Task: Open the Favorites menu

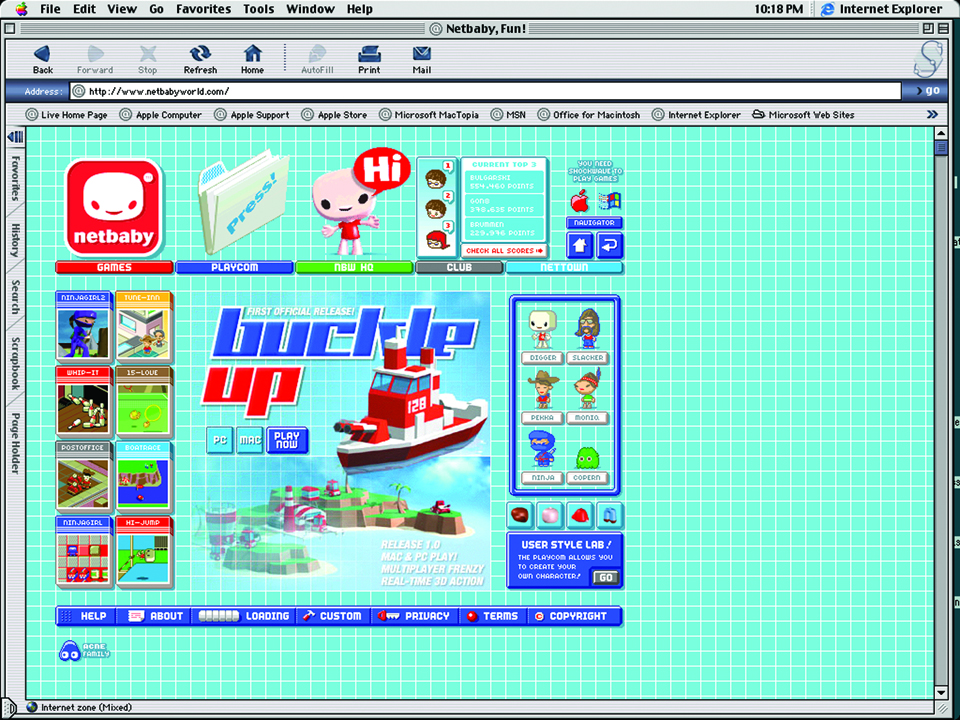Action: coord(203,9)
